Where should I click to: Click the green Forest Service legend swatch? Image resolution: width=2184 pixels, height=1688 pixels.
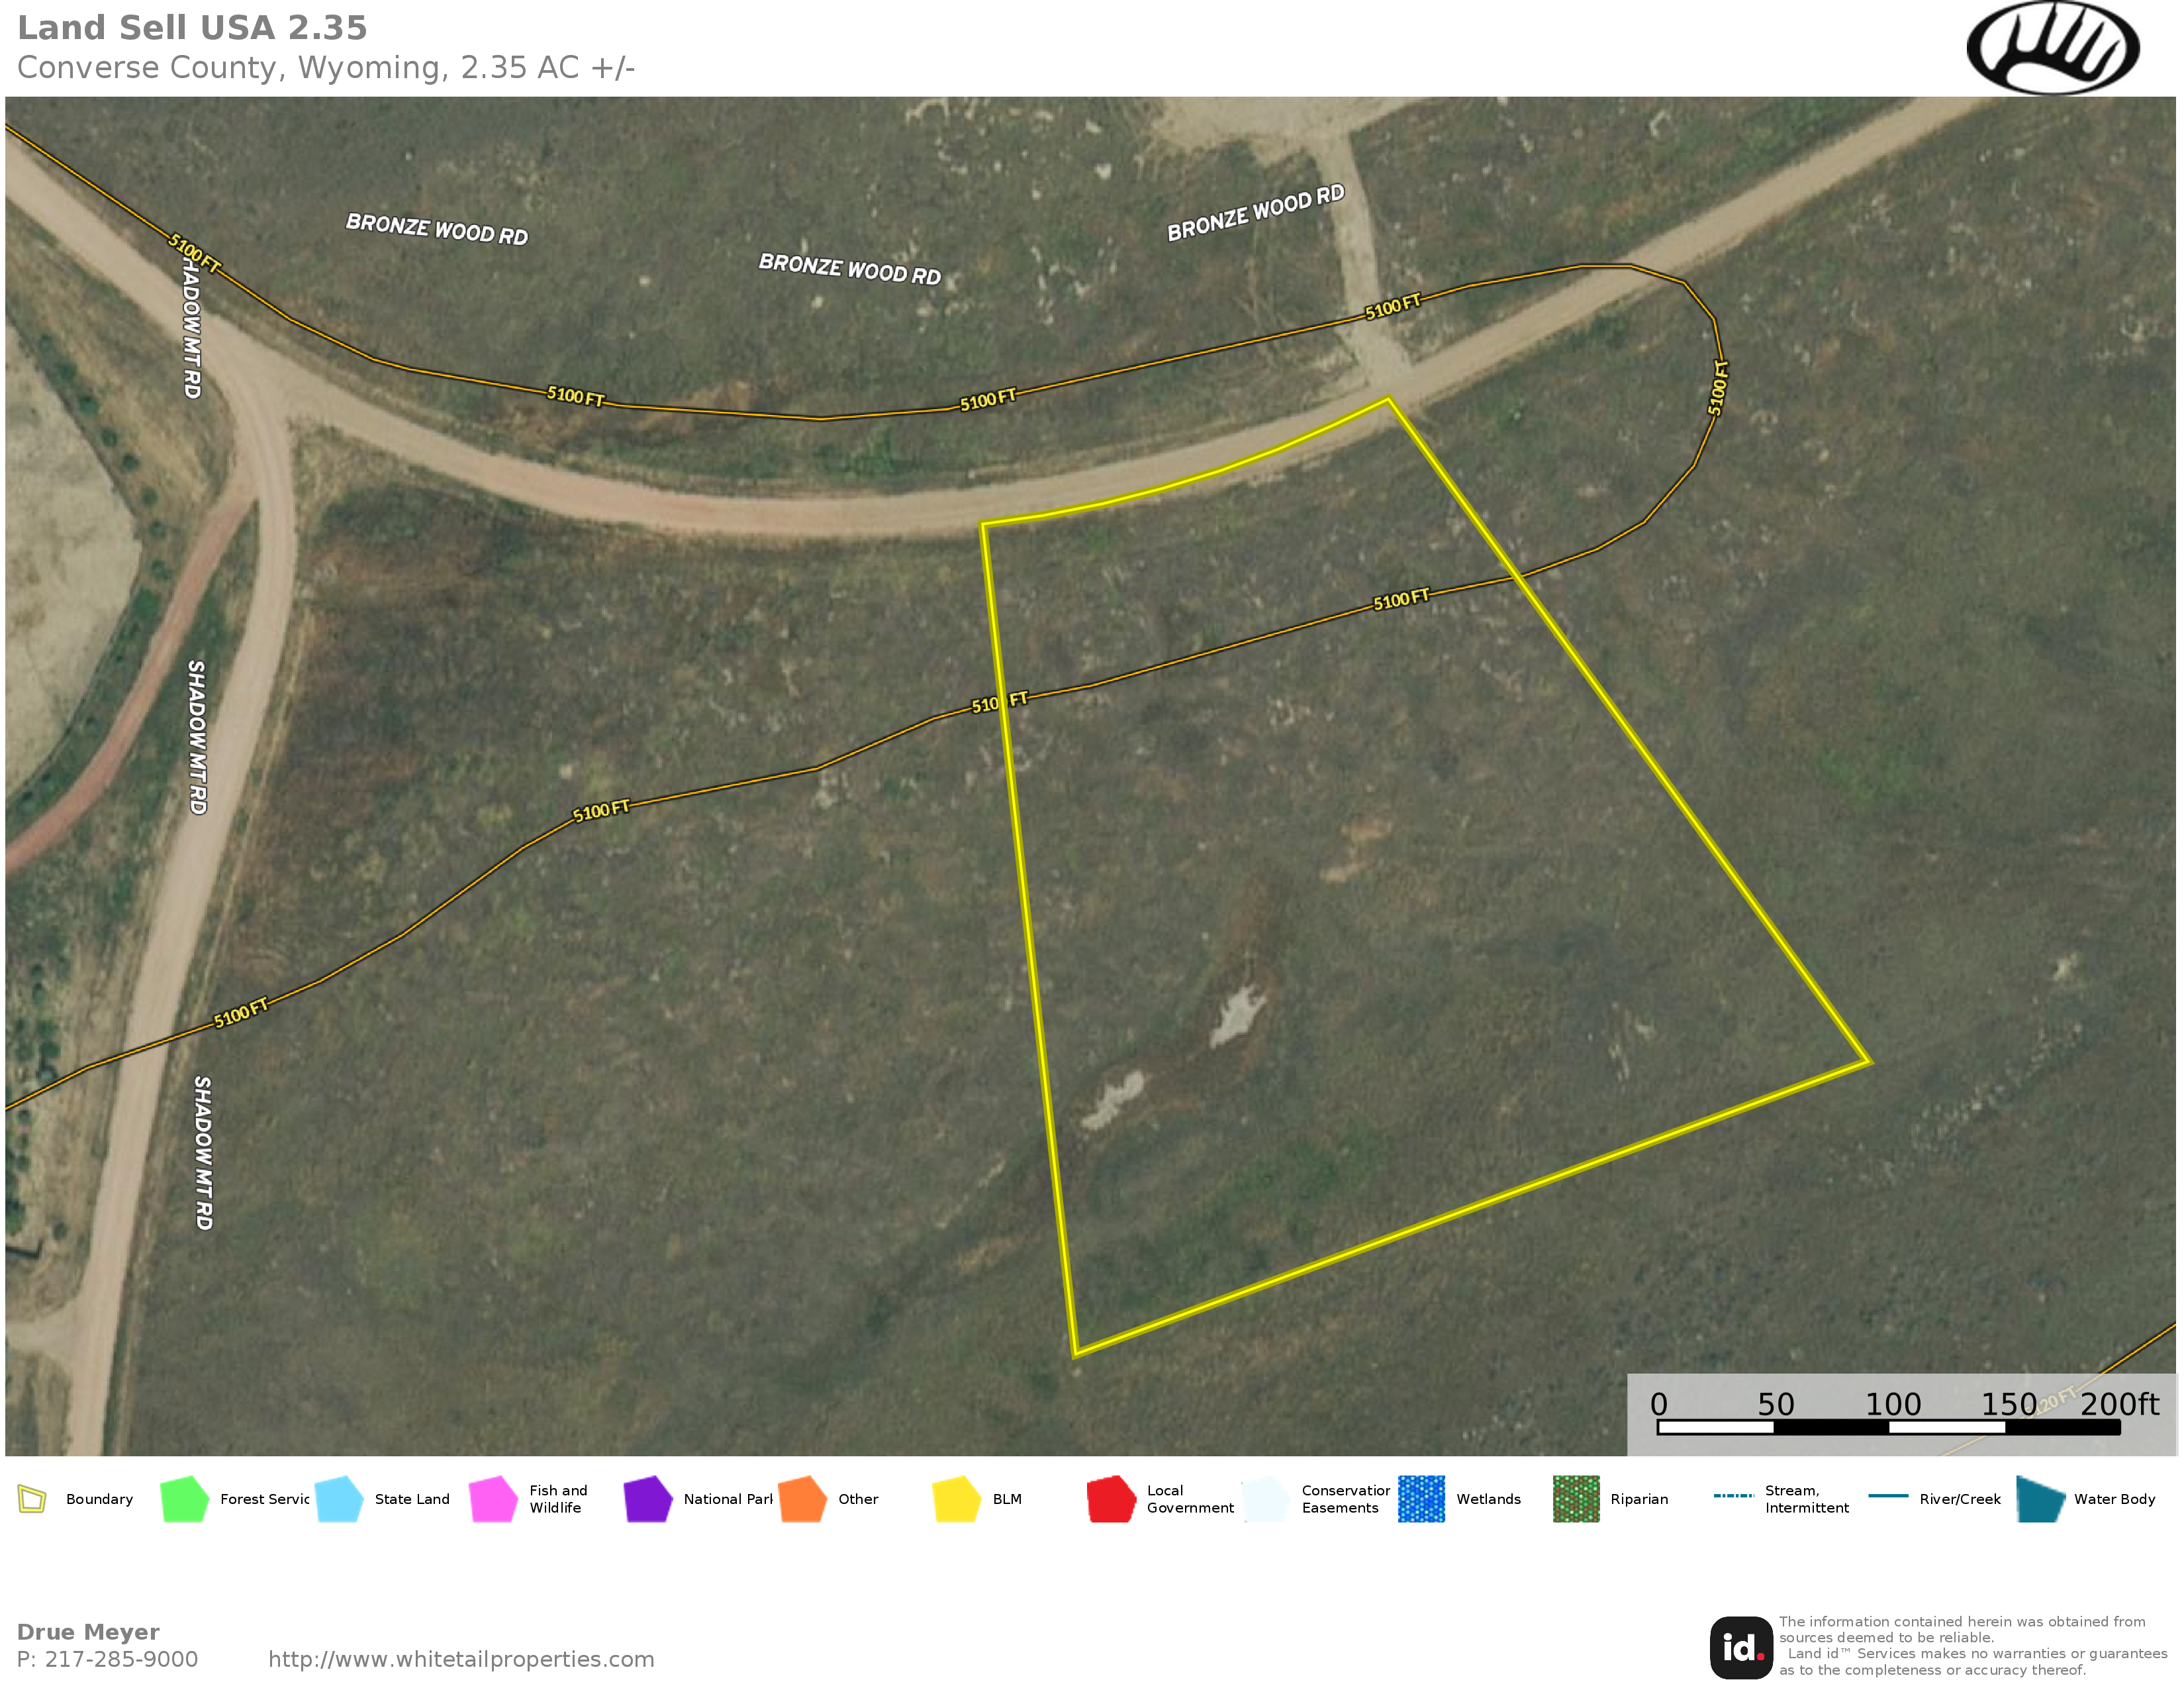184,1499
